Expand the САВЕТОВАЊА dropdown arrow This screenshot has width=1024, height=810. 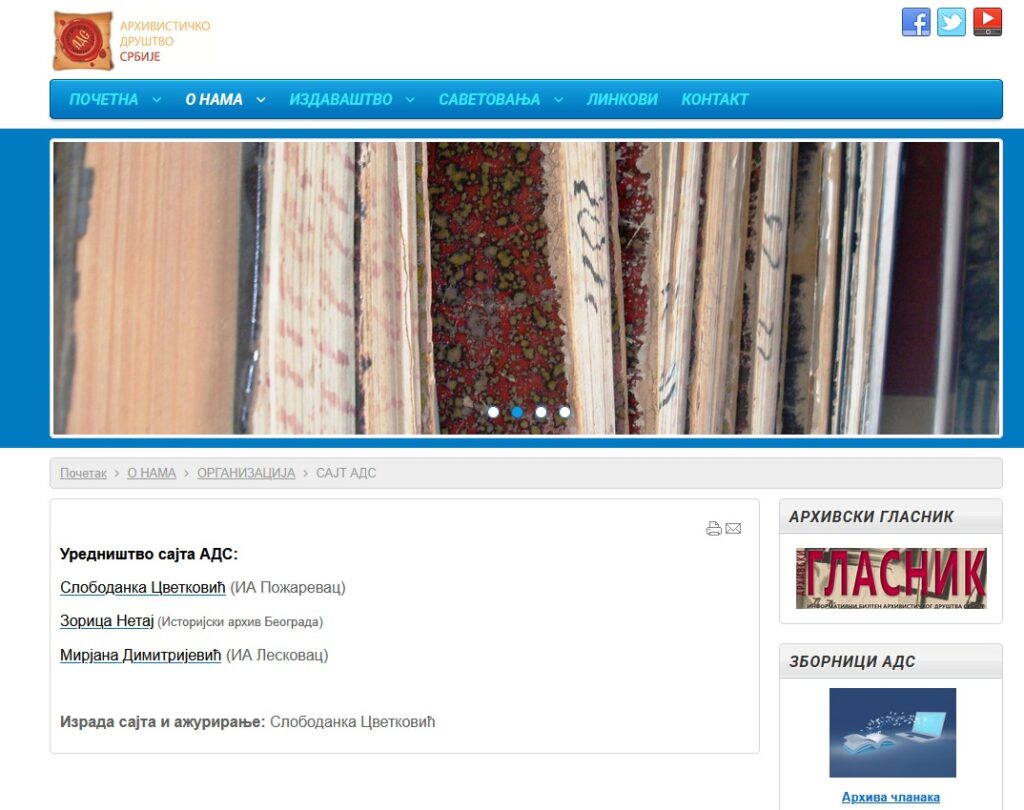click(x=559, y=100)
